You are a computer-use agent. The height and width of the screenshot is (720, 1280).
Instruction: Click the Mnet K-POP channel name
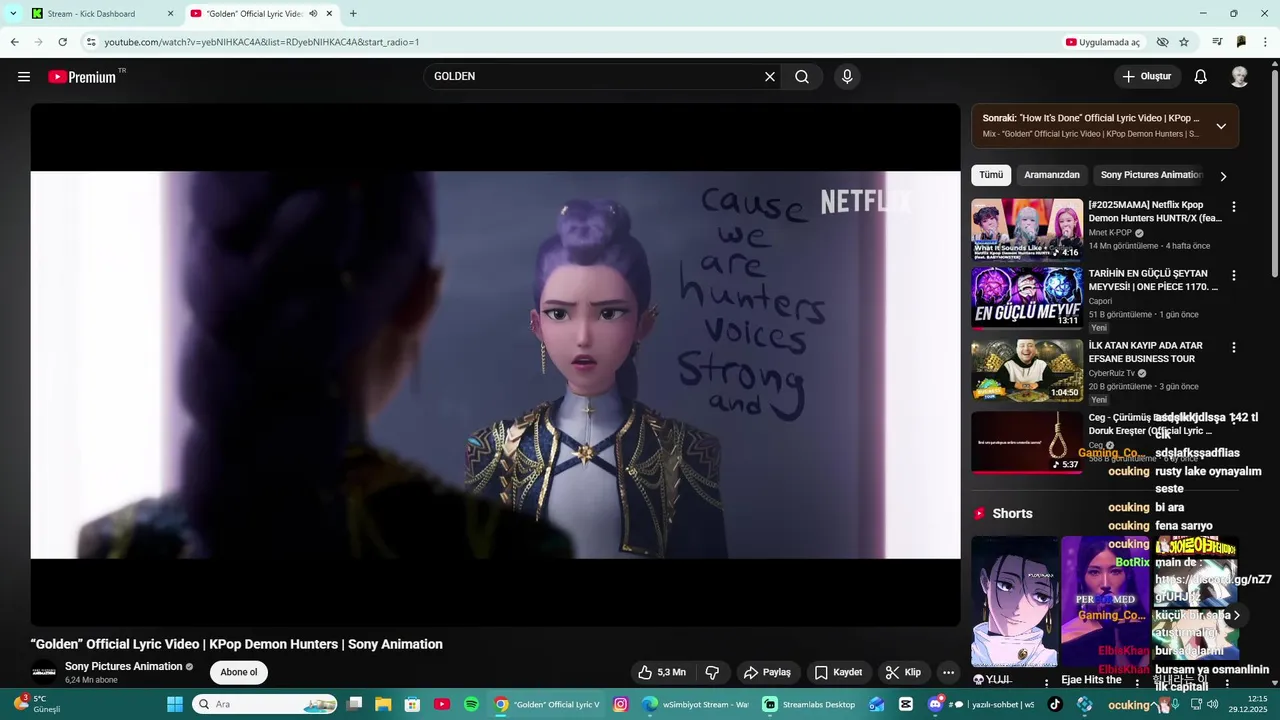tap(1110, 233)
